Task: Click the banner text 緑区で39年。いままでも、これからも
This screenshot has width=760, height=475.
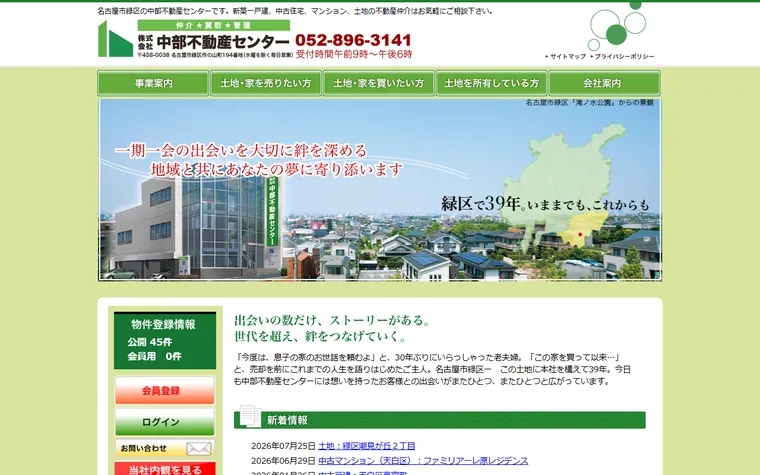Action: coord(545,204)
